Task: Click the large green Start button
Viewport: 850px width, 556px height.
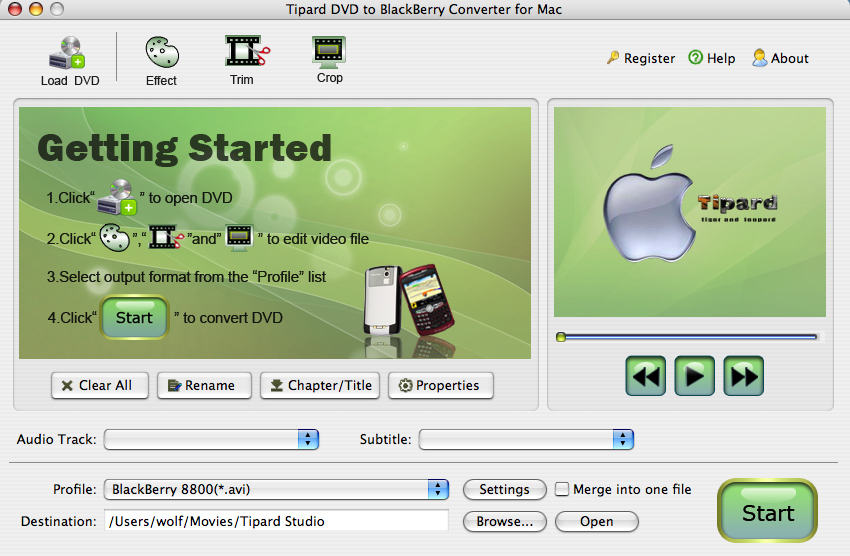Action: [x=767, y=511]
